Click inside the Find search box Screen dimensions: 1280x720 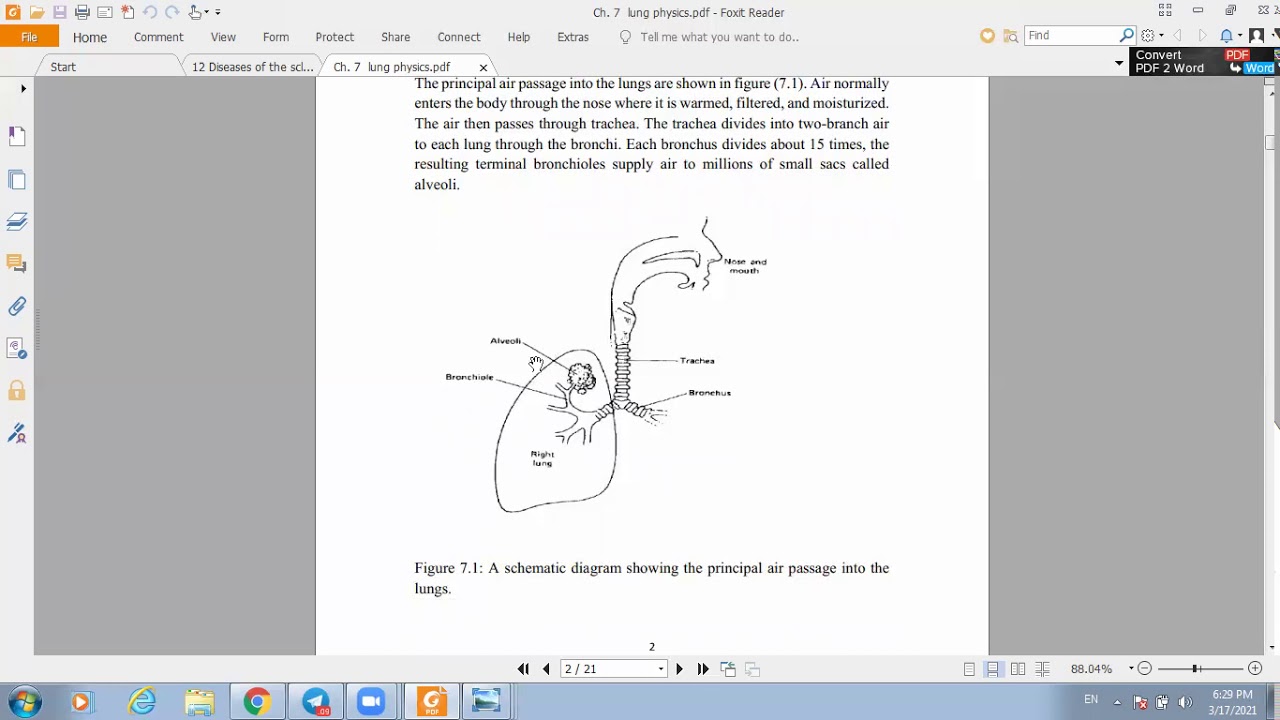1070,36
